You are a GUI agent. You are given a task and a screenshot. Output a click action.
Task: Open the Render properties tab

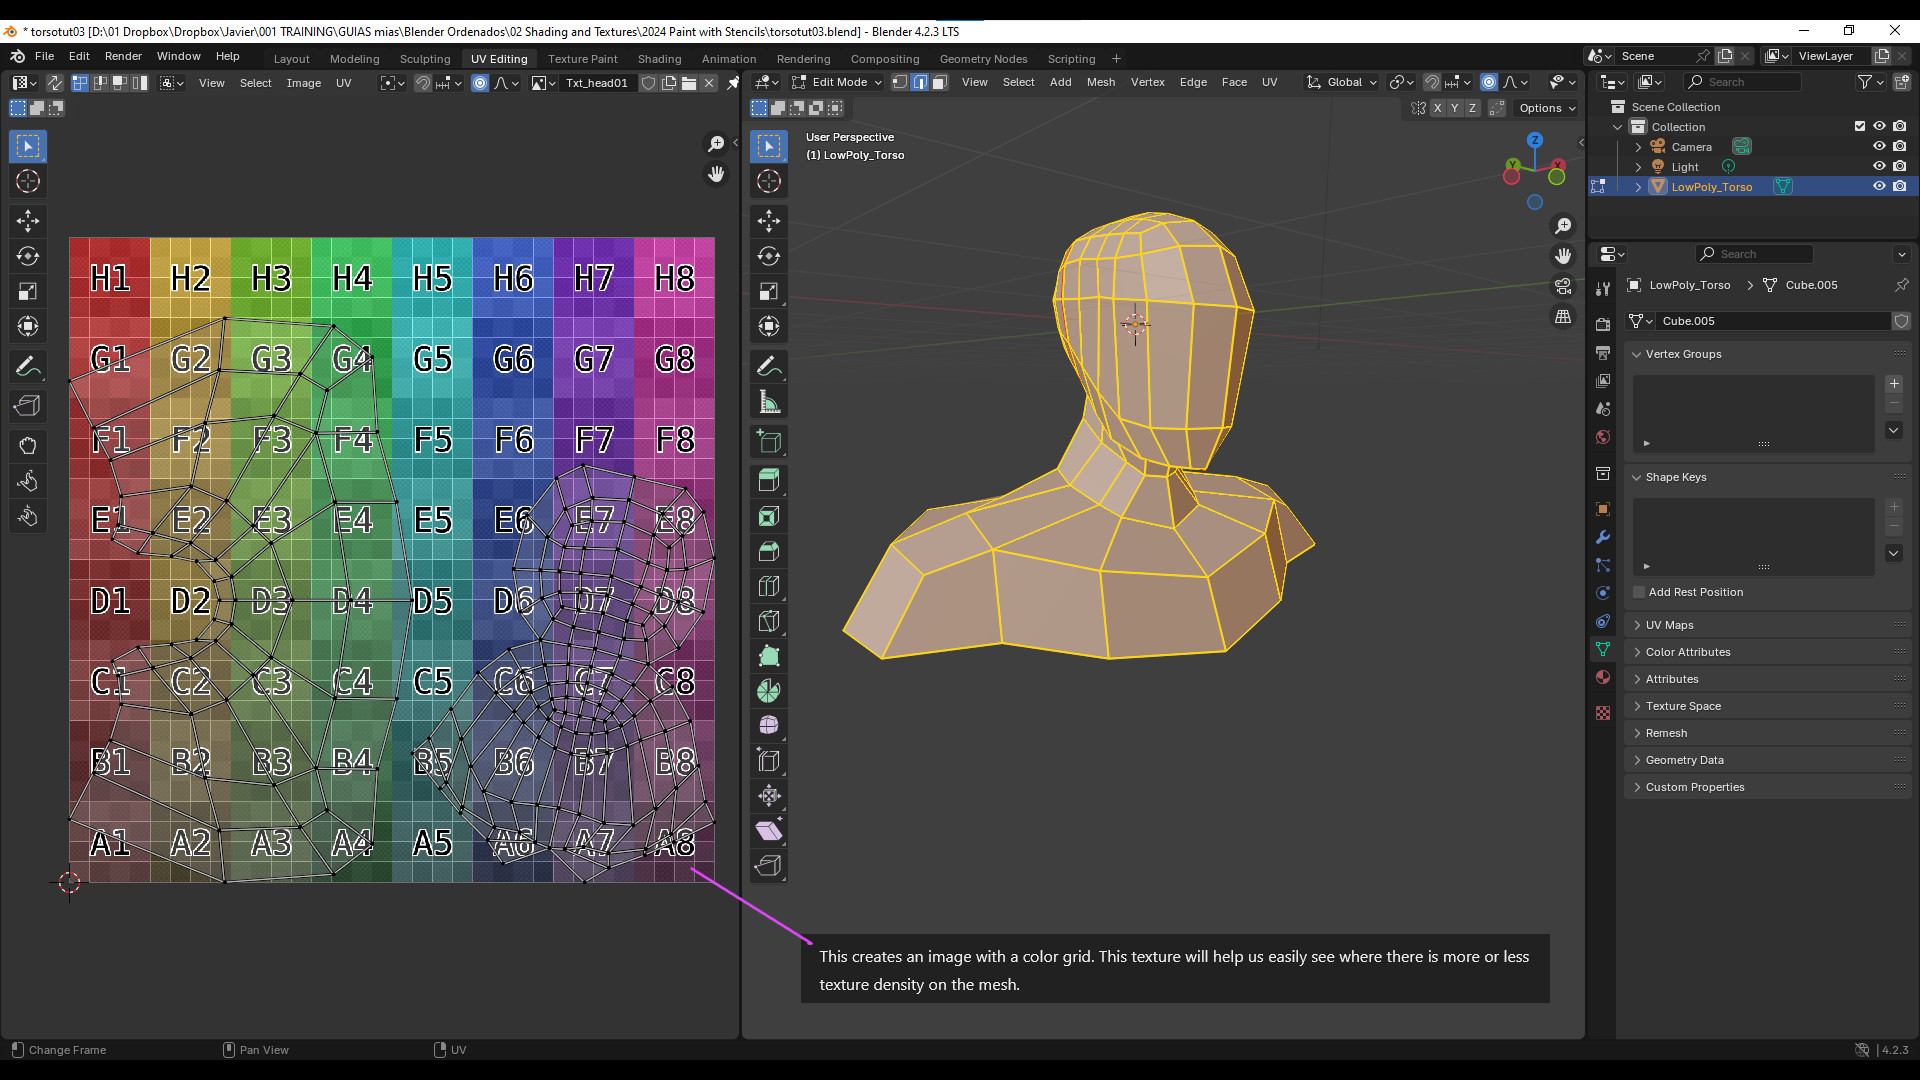[x=1603, y=325]
